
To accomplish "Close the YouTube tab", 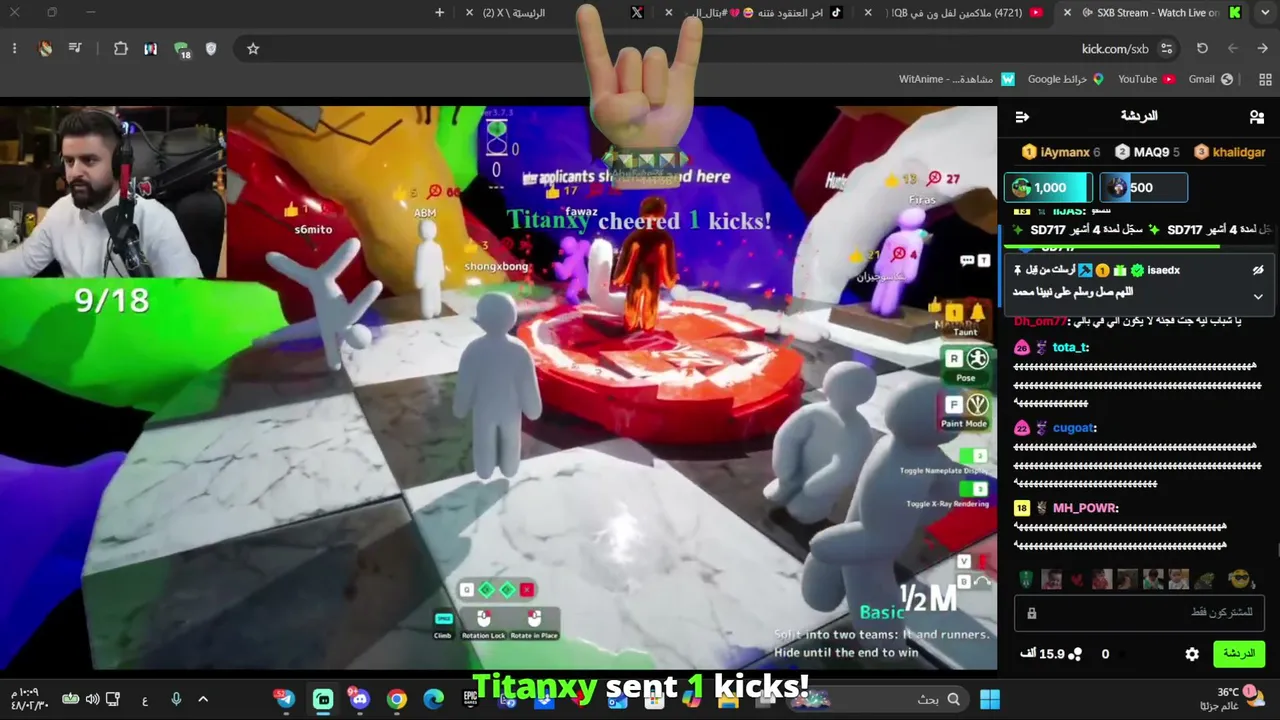I will [x=868, y=13].
